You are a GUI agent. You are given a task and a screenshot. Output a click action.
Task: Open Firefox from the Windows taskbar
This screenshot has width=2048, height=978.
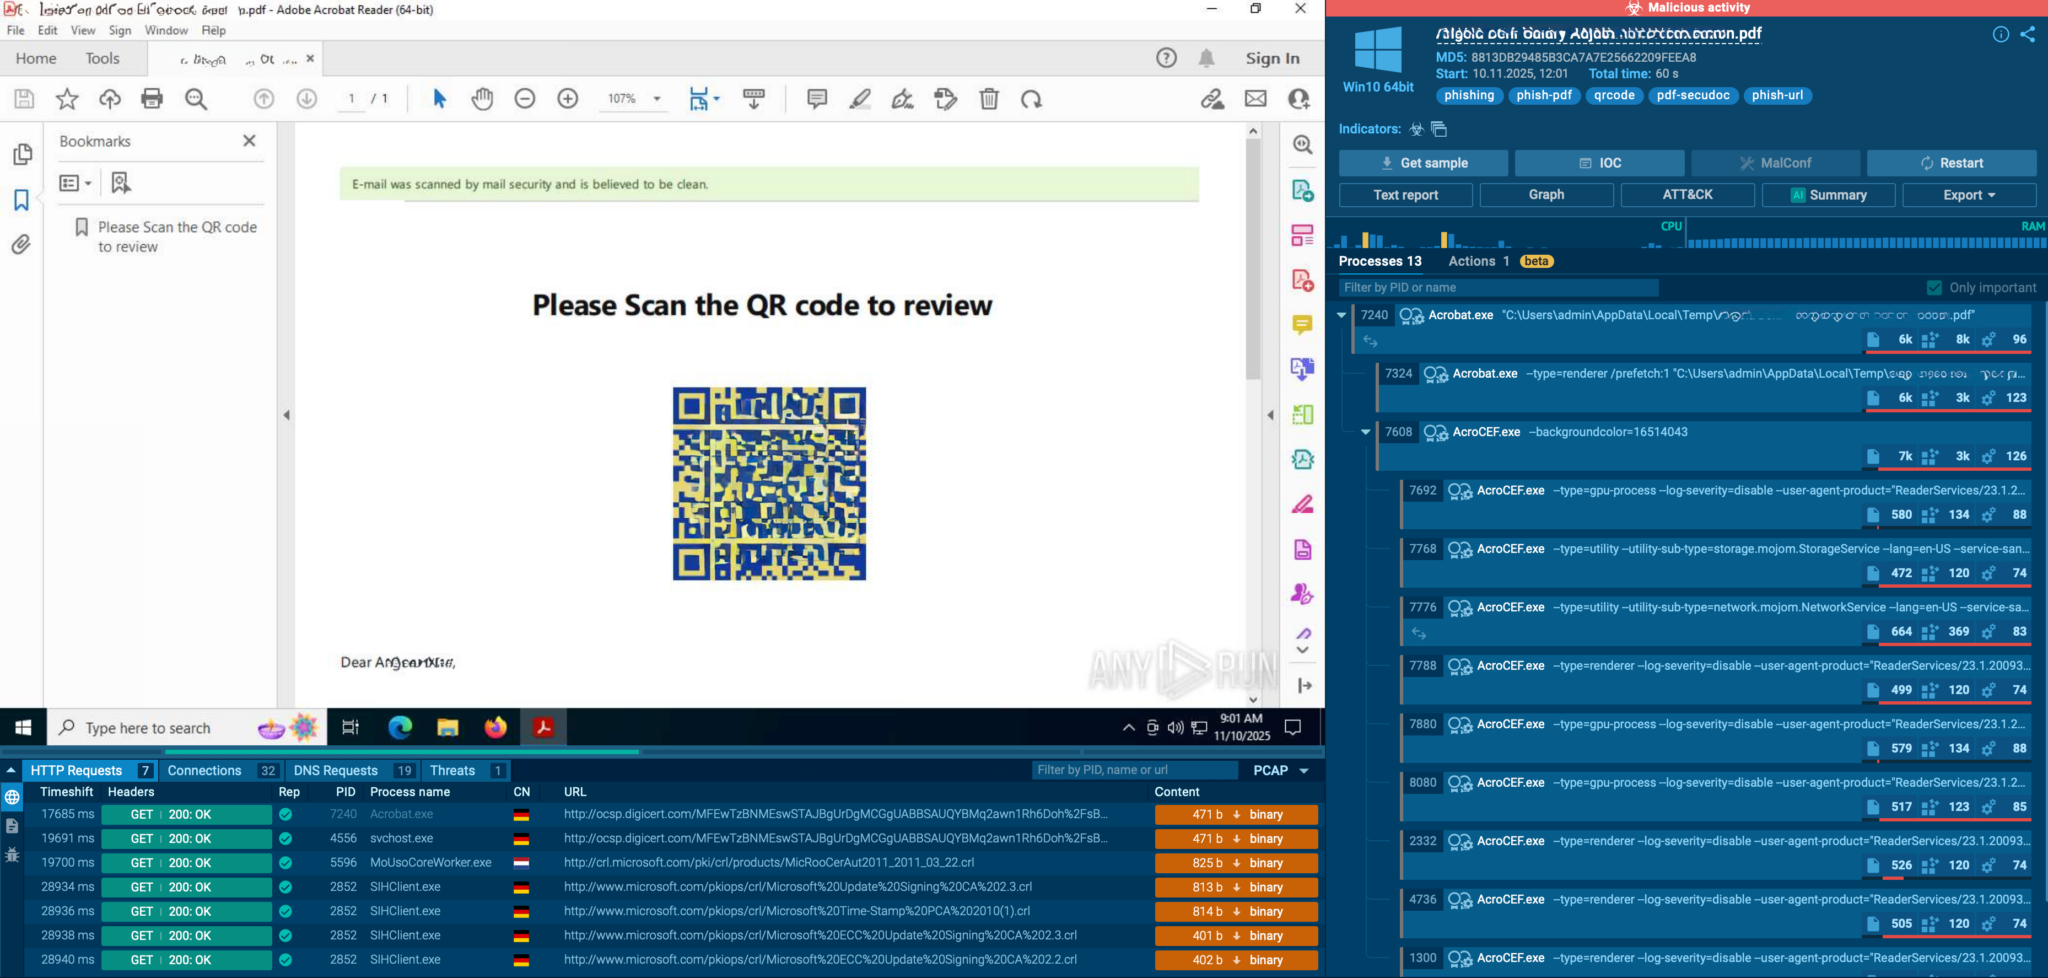point(495,727)
